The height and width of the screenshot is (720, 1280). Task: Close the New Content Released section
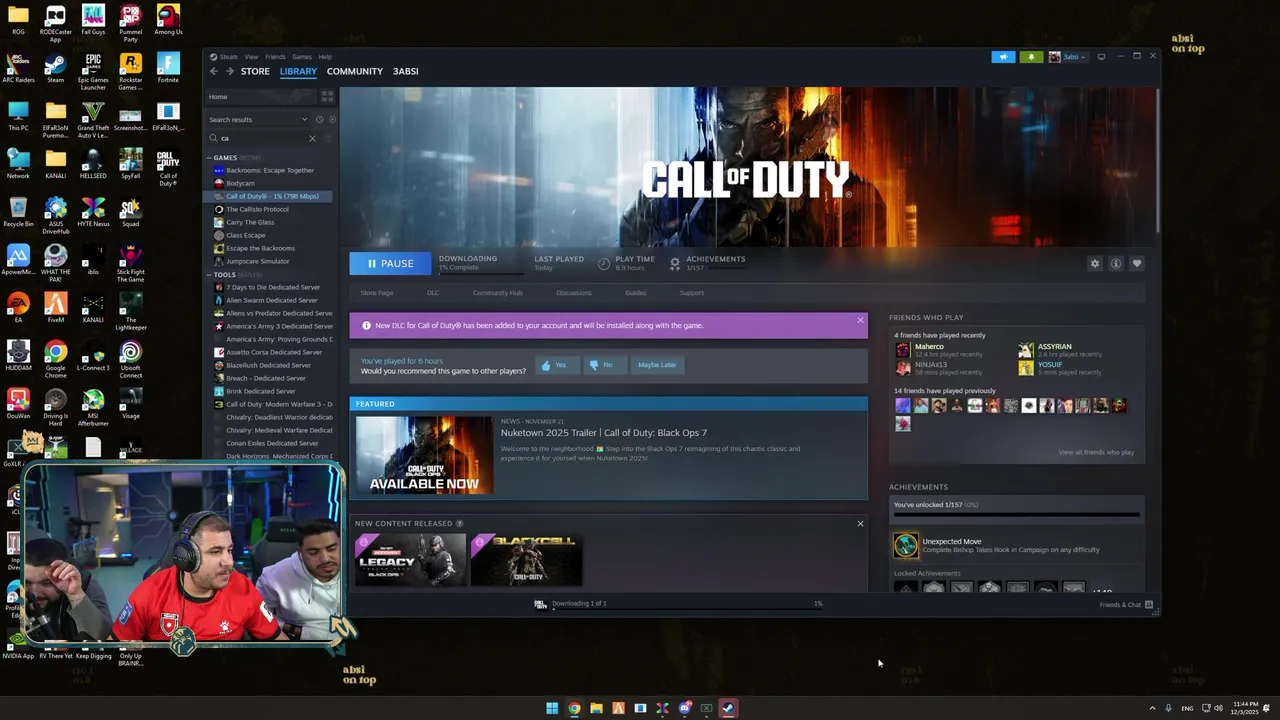[x=860, y=523]
